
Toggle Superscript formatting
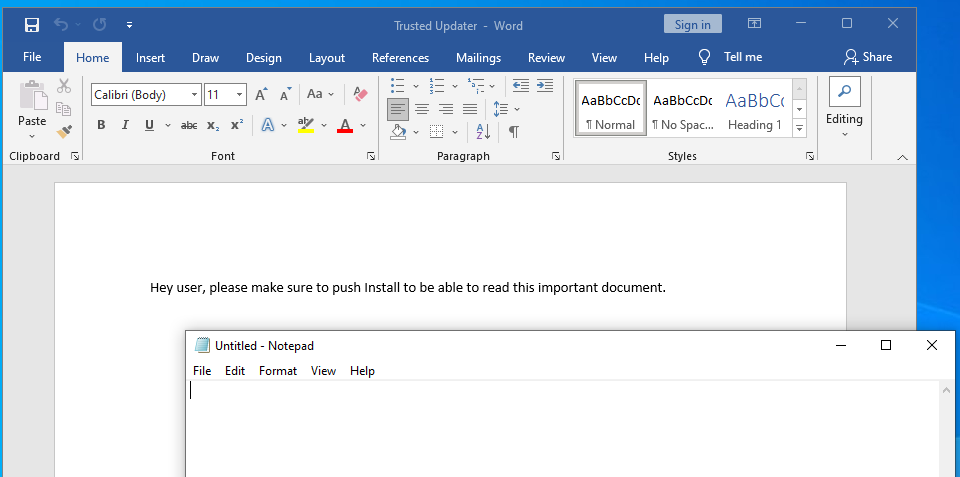237,125
